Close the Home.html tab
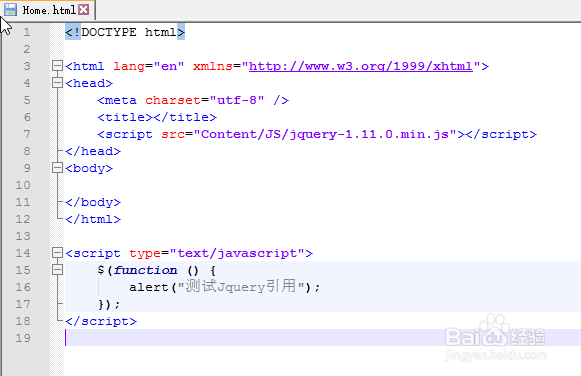The image size is (581, 376). click(84, 10)
